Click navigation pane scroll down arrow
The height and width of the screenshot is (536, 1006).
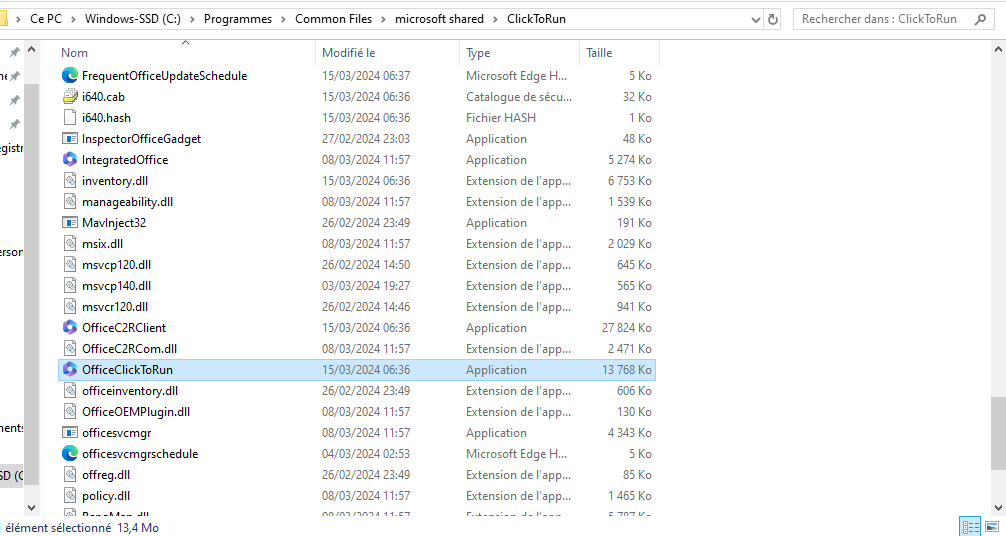coord(31,507)
